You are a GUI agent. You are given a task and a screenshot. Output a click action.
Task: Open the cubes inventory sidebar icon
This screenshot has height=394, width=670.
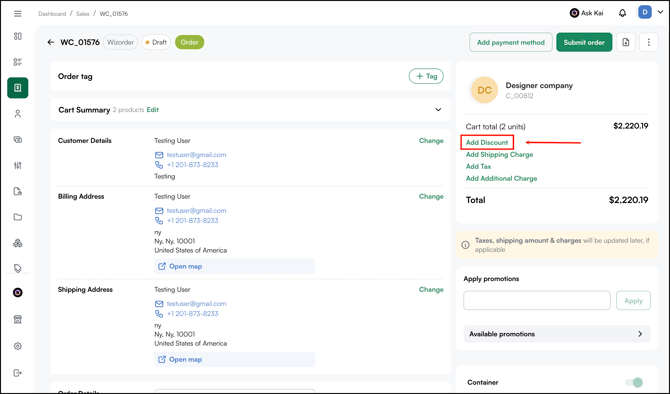(18, 243)
